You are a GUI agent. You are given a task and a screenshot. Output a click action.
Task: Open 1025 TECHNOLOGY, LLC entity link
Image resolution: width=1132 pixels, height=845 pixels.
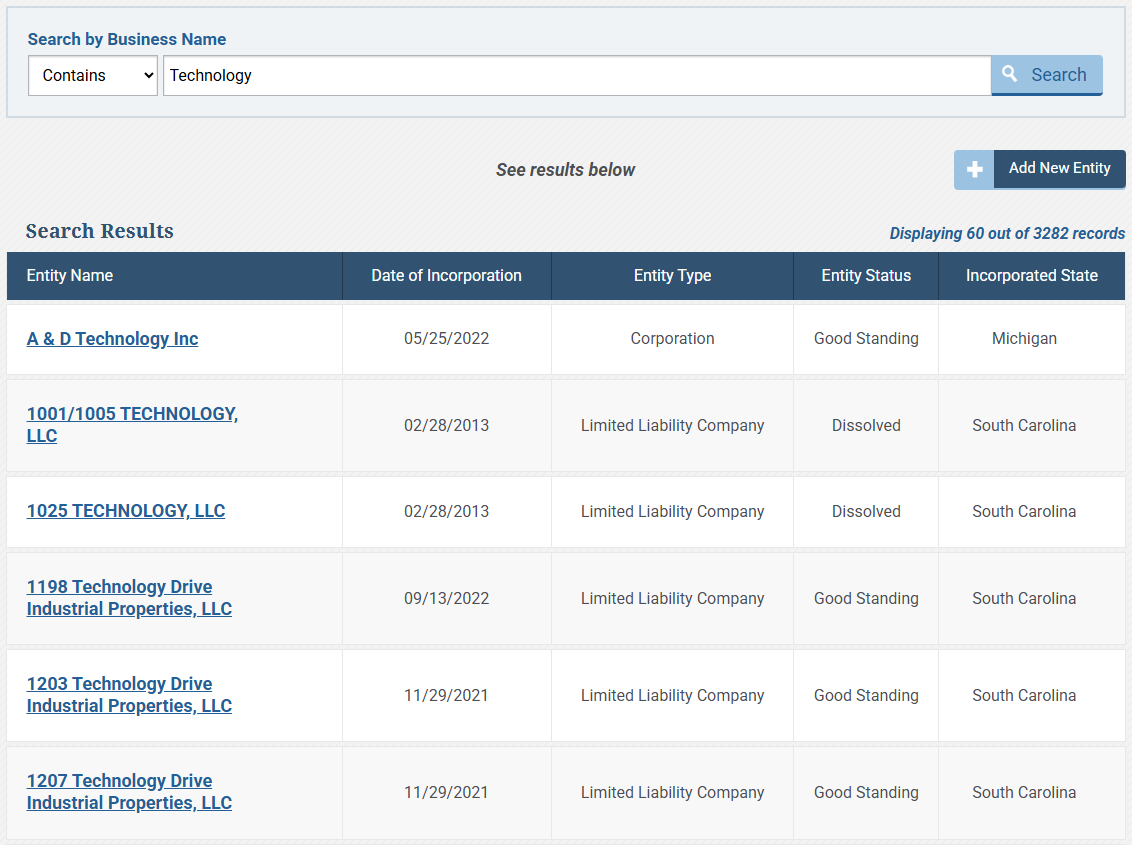[126, 511]
